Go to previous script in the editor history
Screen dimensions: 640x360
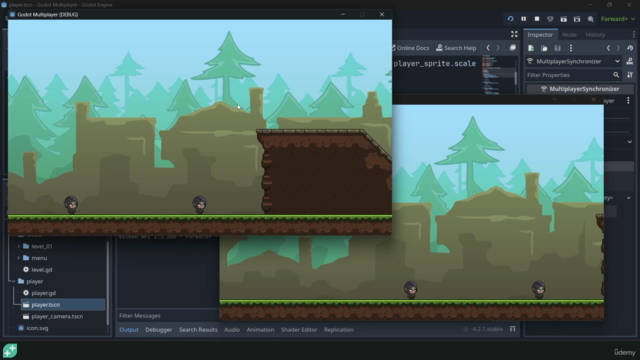488,48
